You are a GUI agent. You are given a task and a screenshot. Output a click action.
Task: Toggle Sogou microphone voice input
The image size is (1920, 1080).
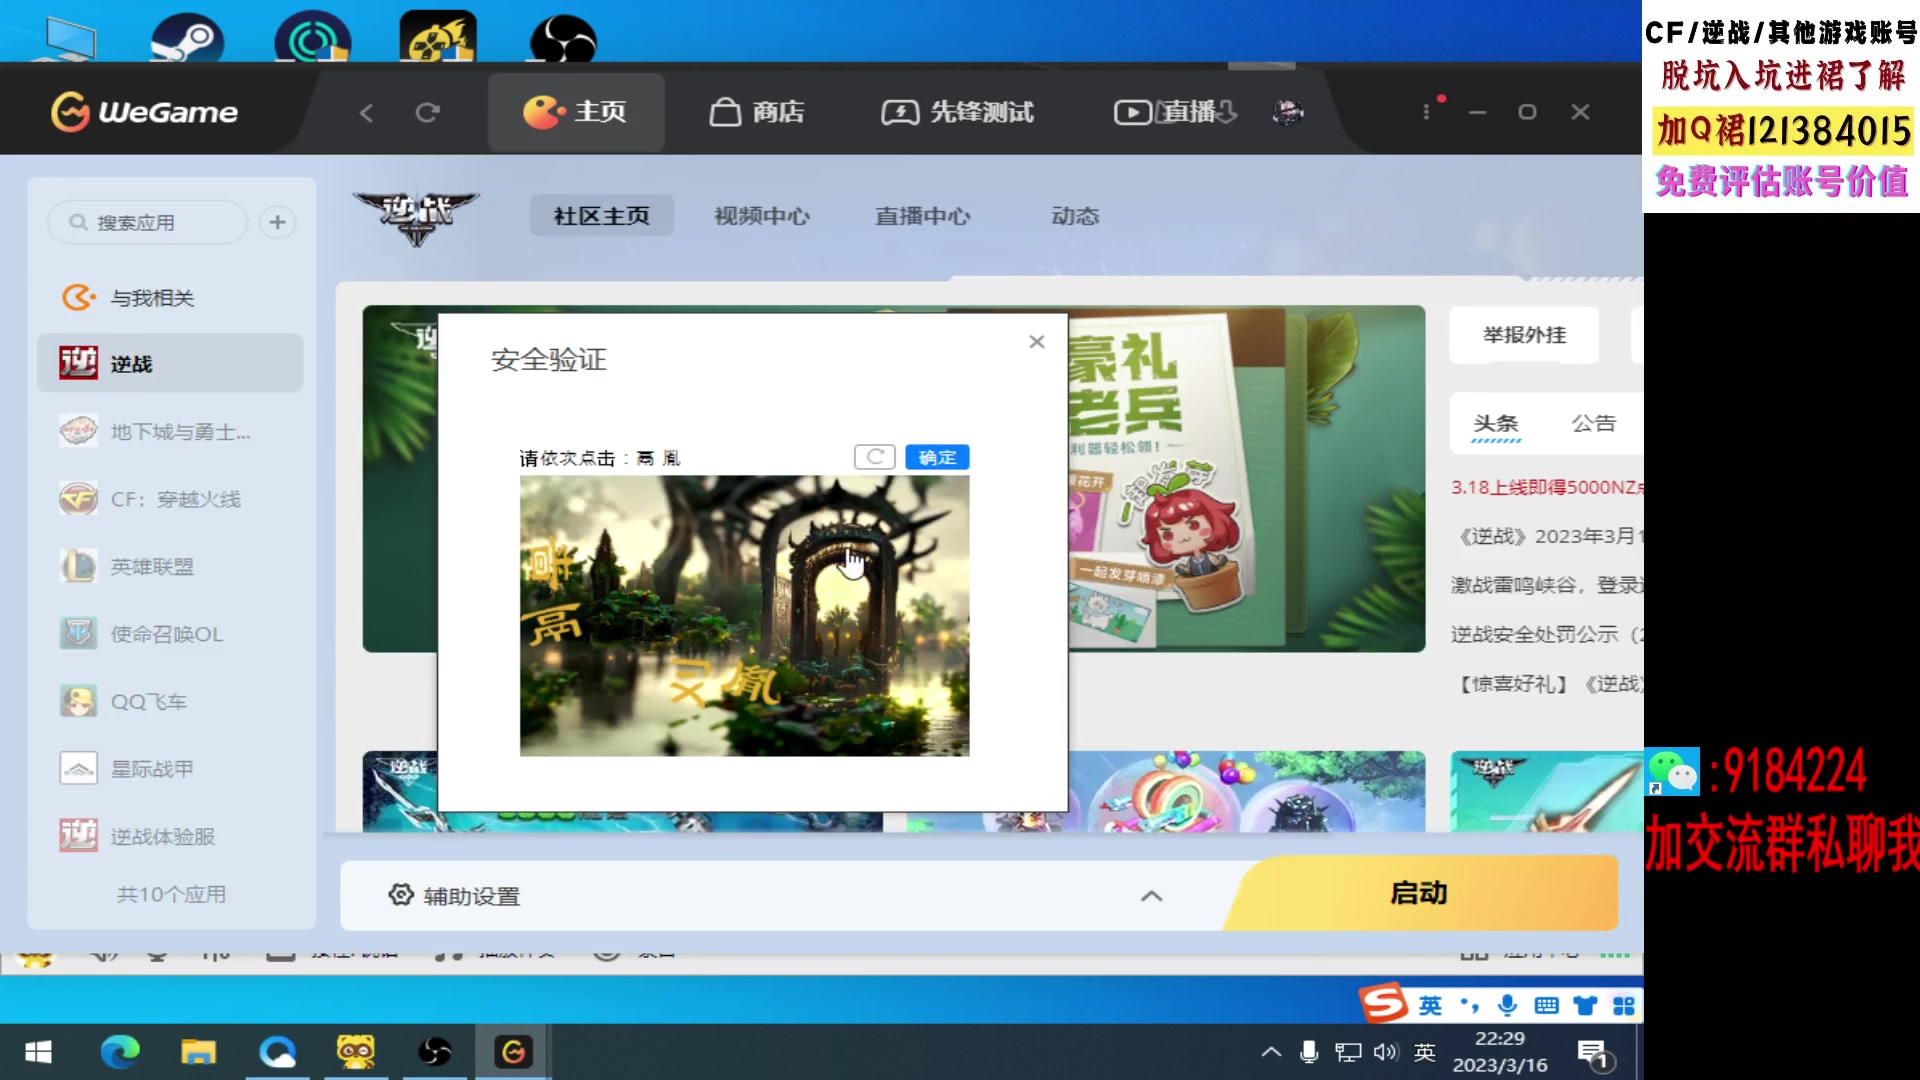tap(1507, 1005)
